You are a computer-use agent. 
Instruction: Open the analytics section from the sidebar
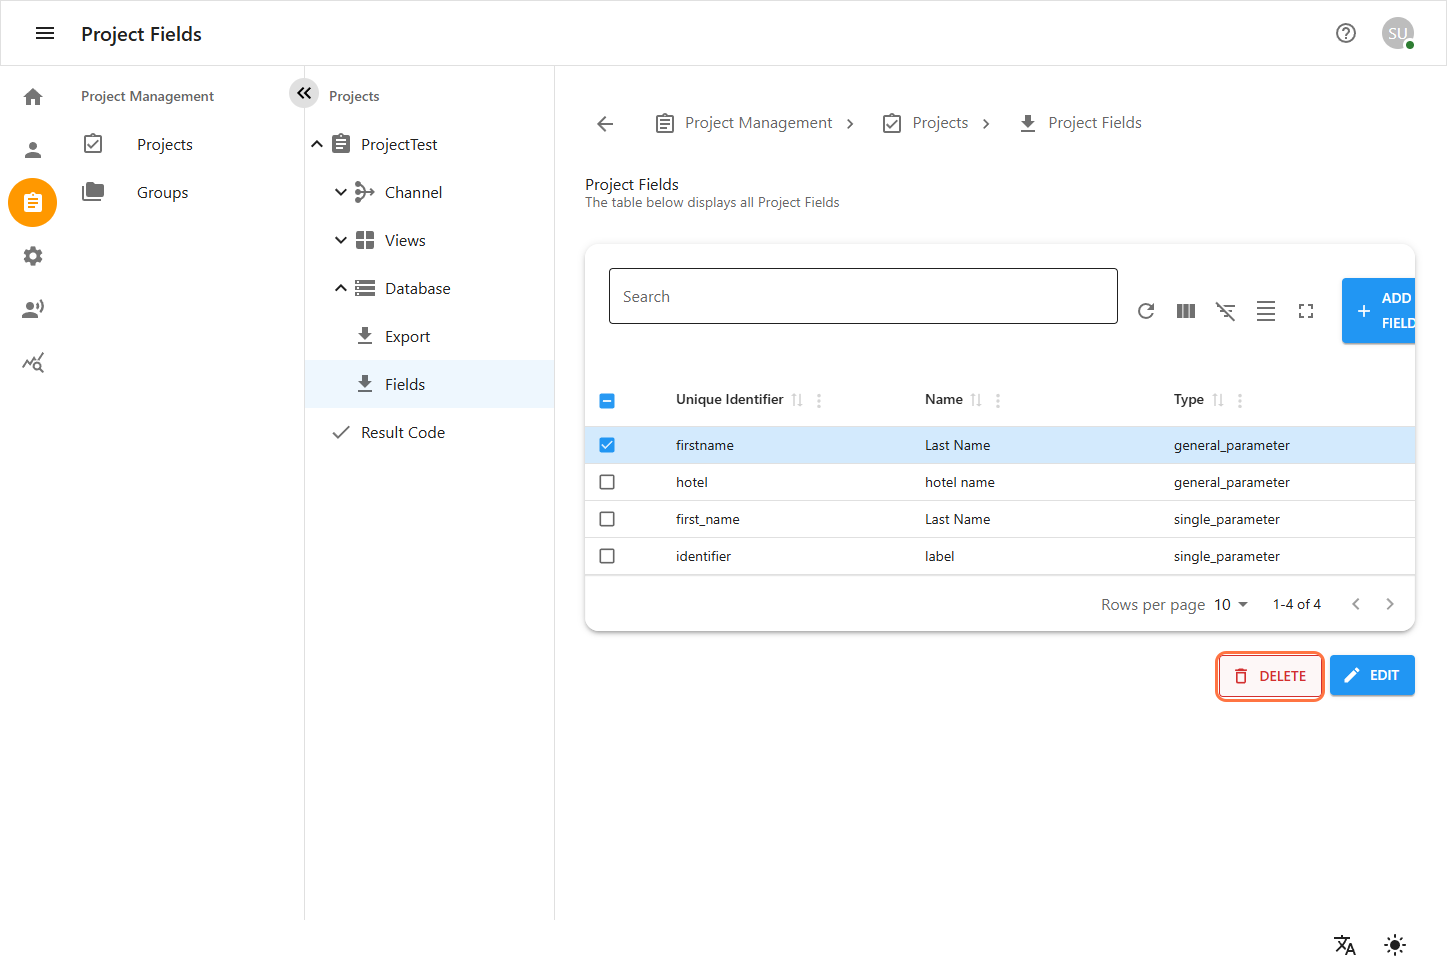(x=33, y=362)
